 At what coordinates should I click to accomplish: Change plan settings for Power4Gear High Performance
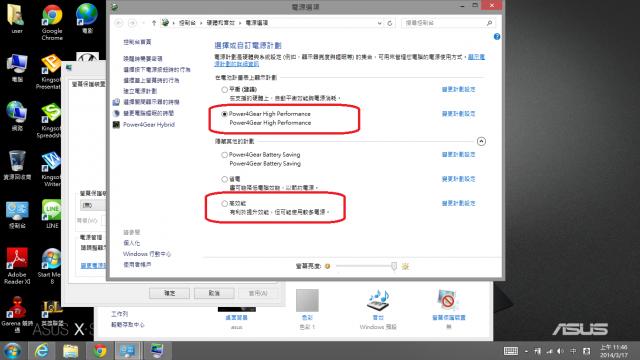458,114
